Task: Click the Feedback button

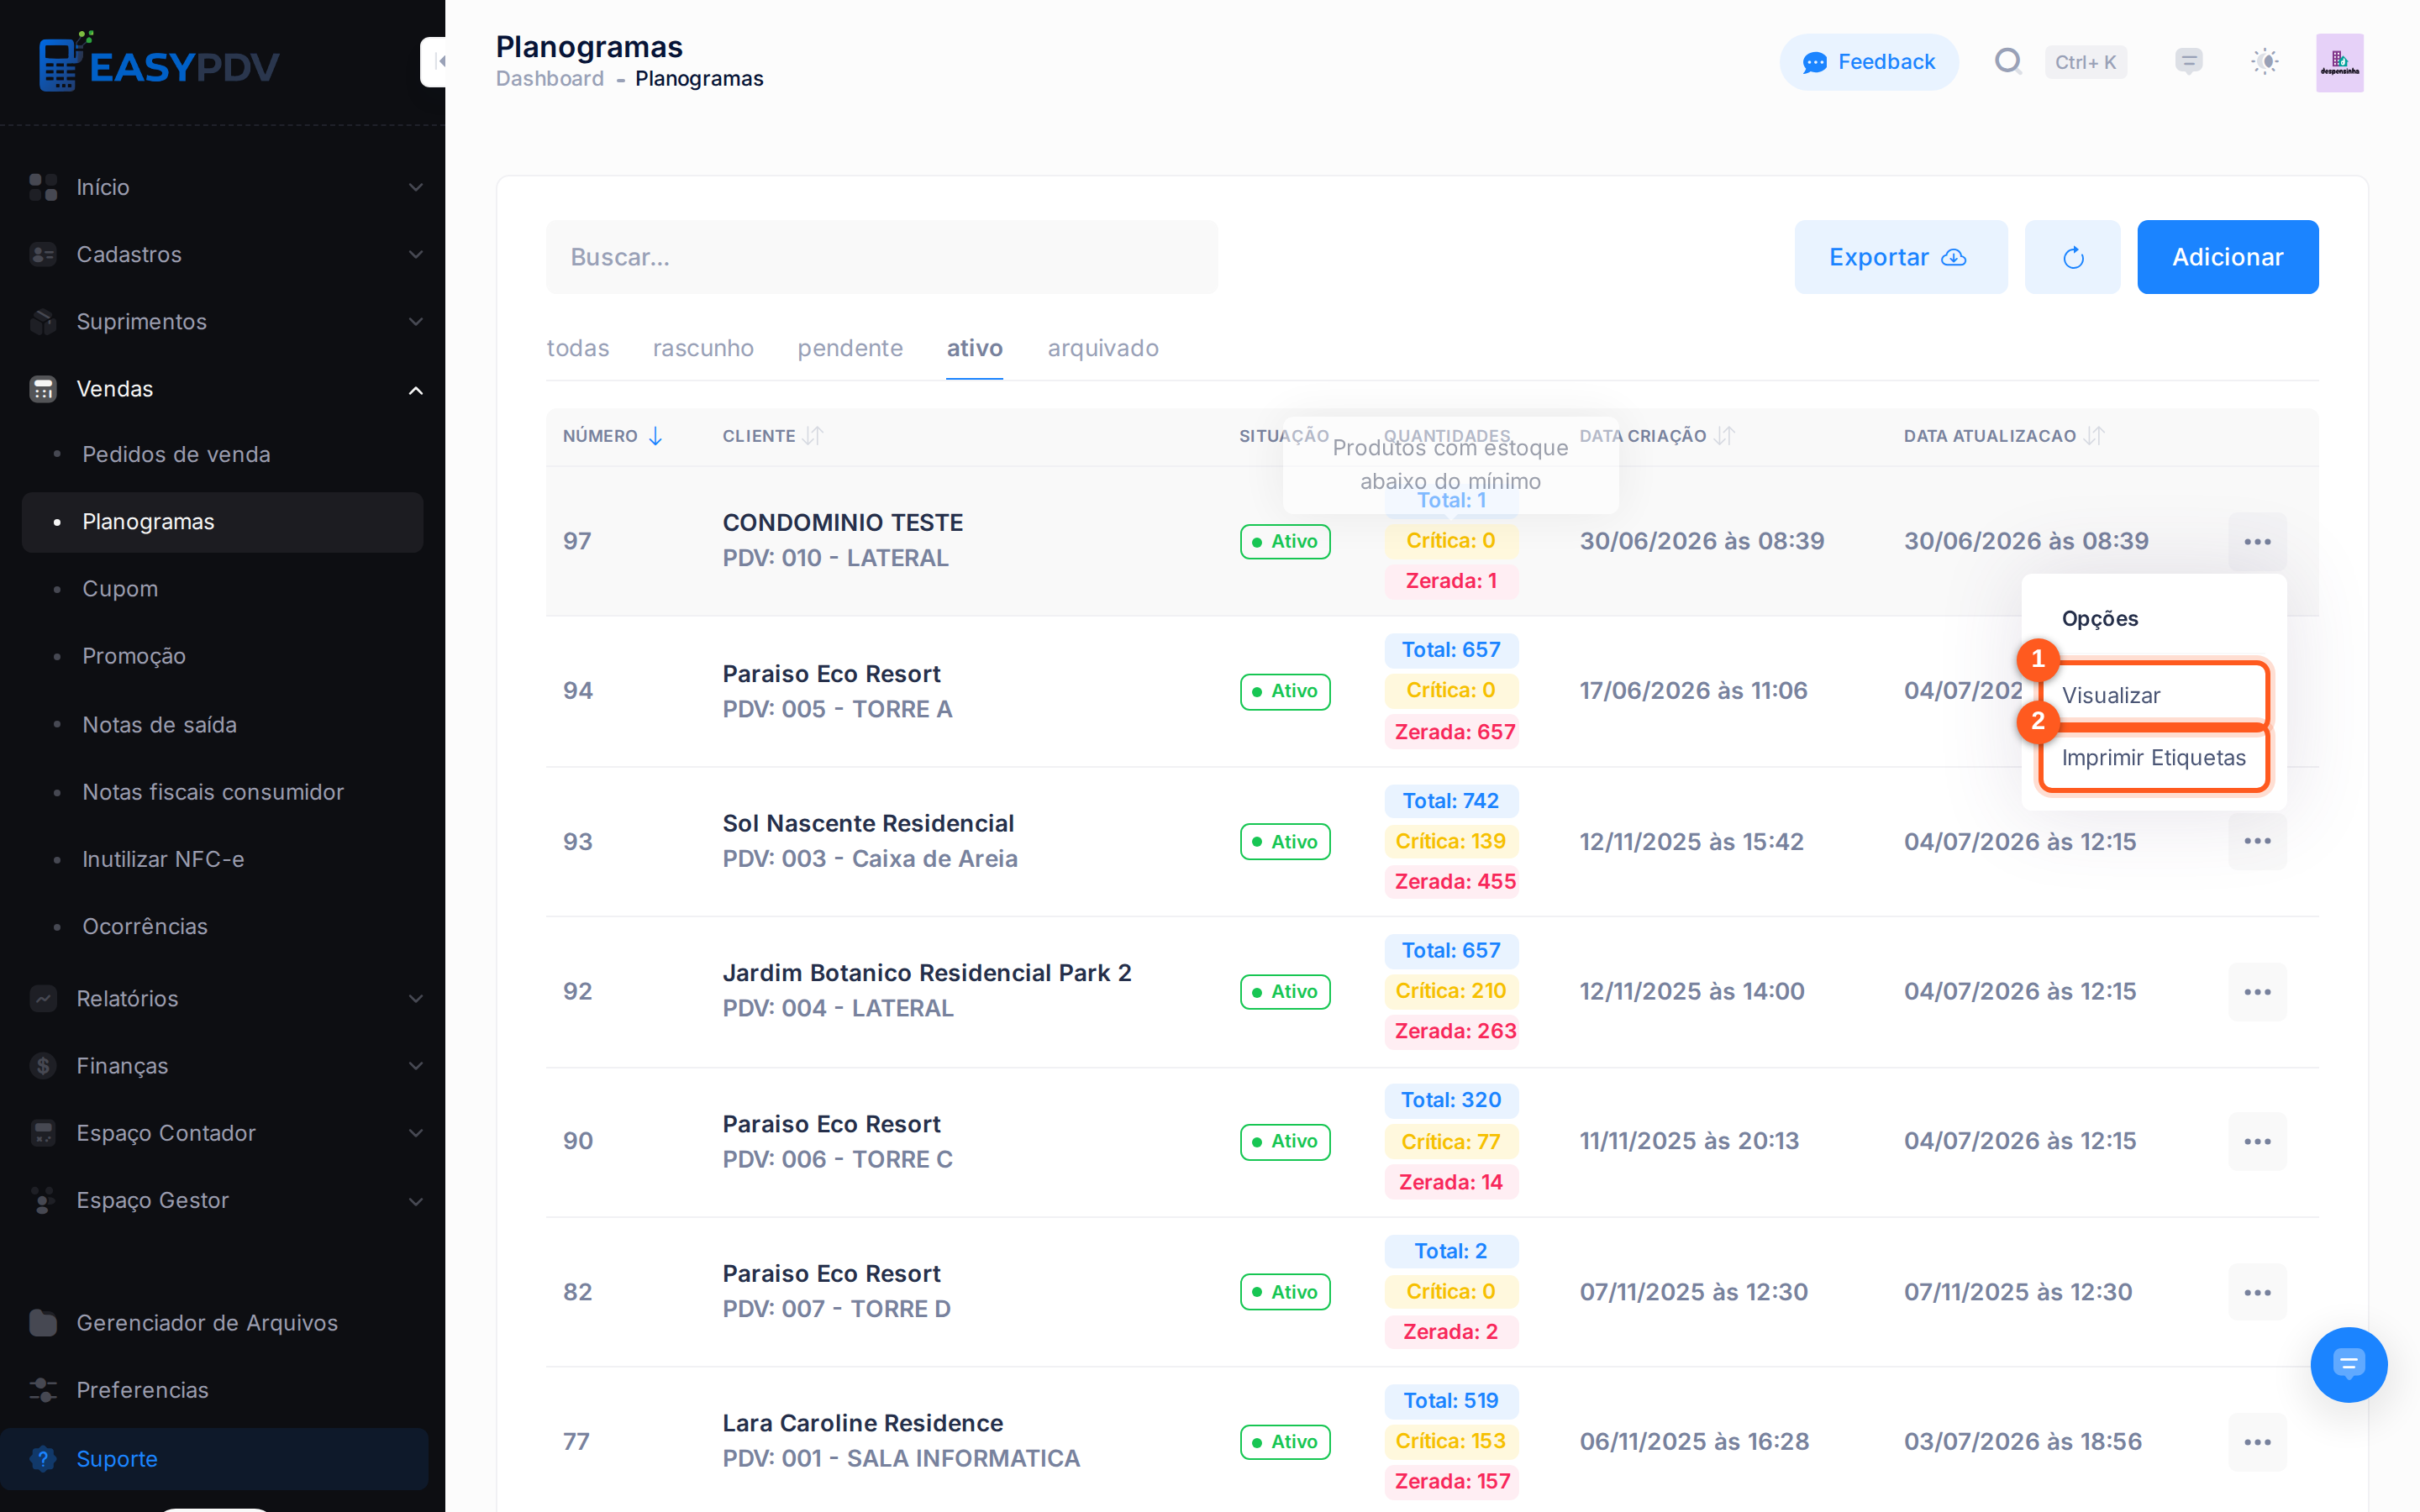Action: coord(1868,62)
